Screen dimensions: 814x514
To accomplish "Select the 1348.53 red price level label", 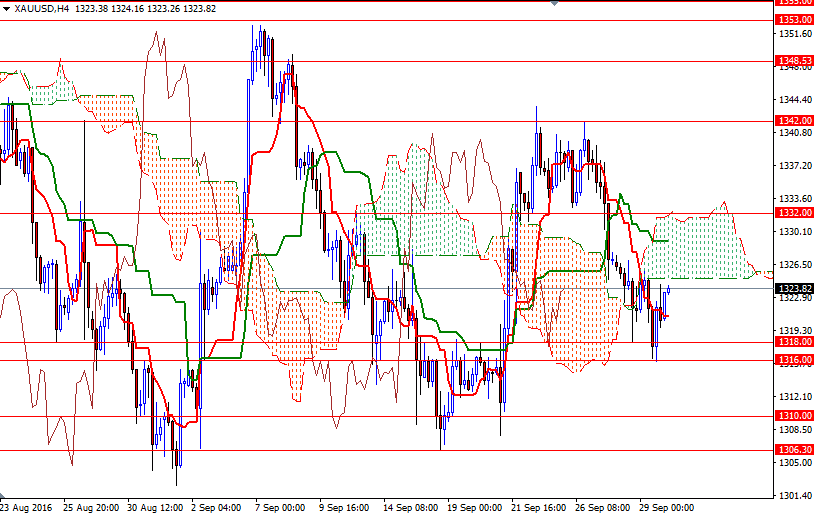I will pyautogui.click(x=793, y=61).
